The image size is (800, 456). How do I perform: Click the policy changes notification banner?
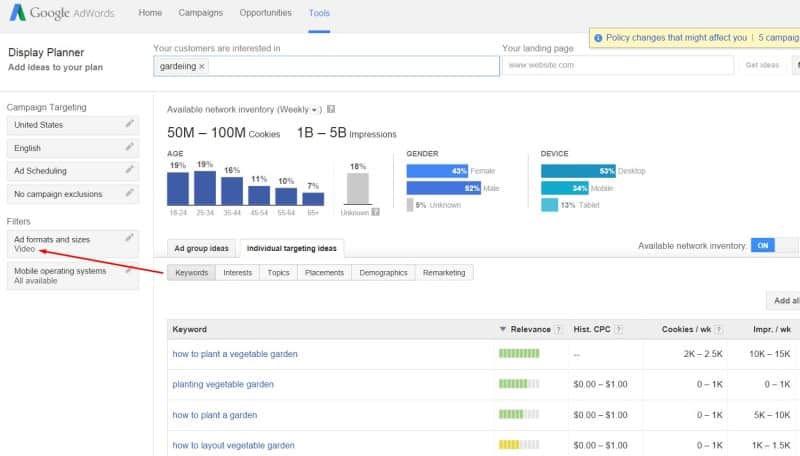(x=694, y=38)
